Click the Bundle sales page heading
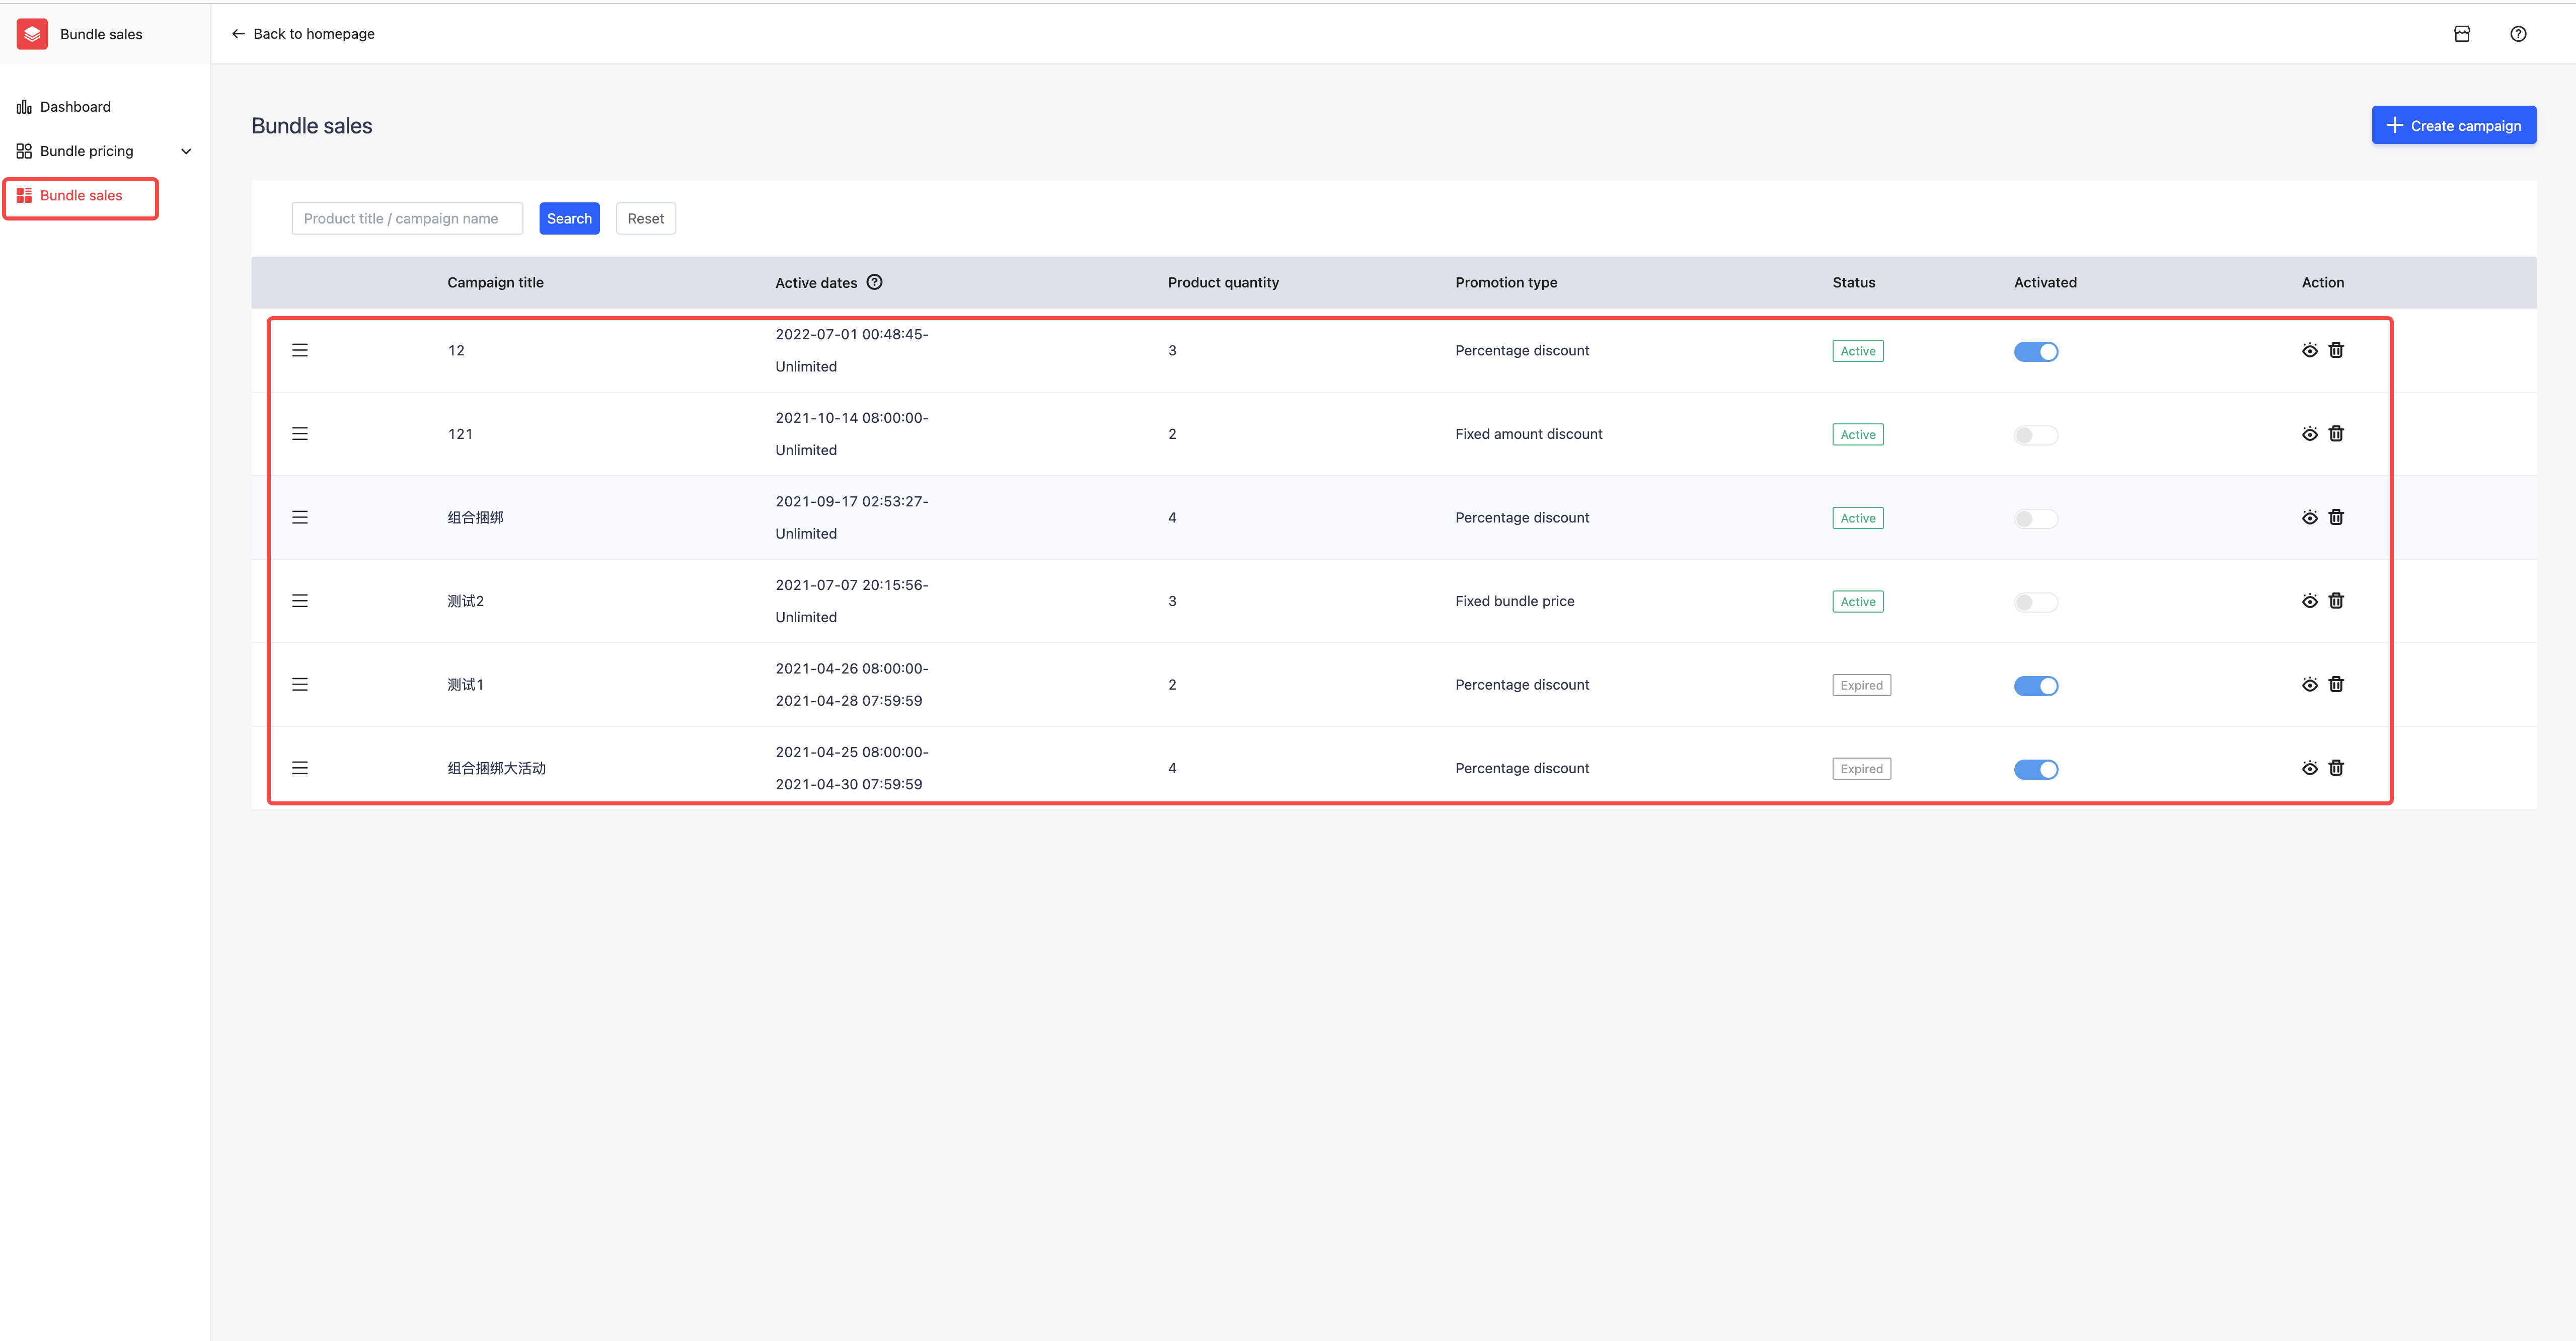Image resolution: width=2576 pixels, height=1341 pixels. point(312,126)
